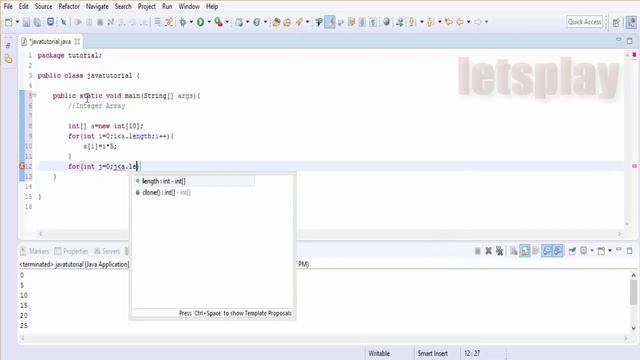Image resolution: width=640 pixels, height=360 pixels.
Task: Open dropdown arrow next to Debug icon
Action: 191,22
